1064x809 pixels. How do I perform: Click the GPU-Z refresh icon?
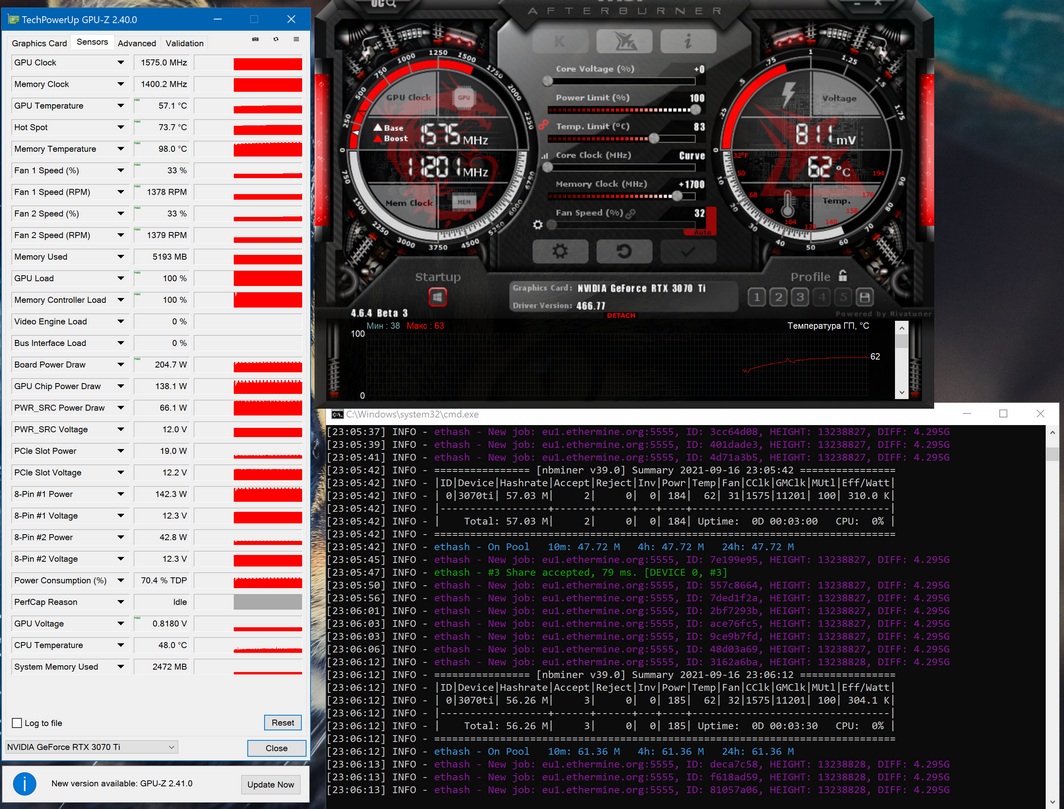[276, 39]
